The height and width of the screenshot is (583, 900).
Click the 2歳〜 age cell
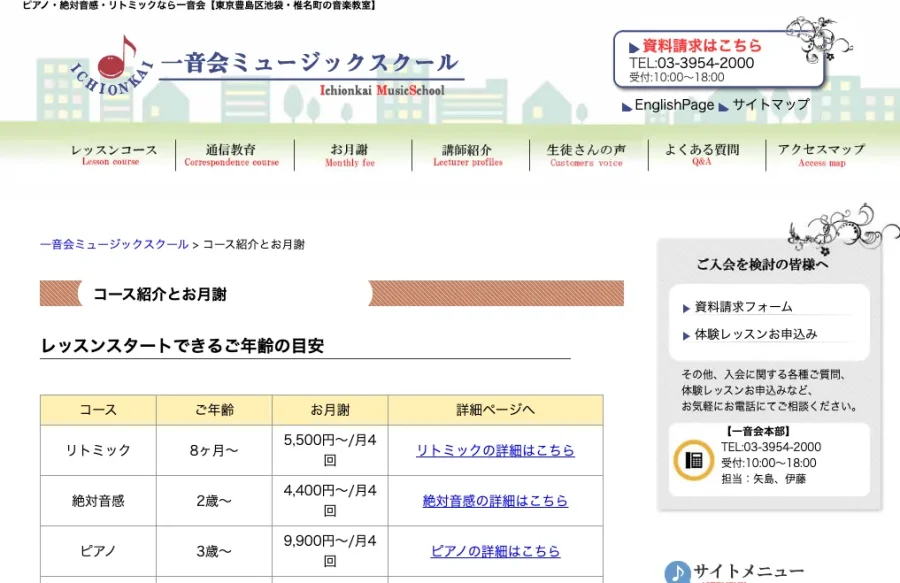click(x=214, y=501)
